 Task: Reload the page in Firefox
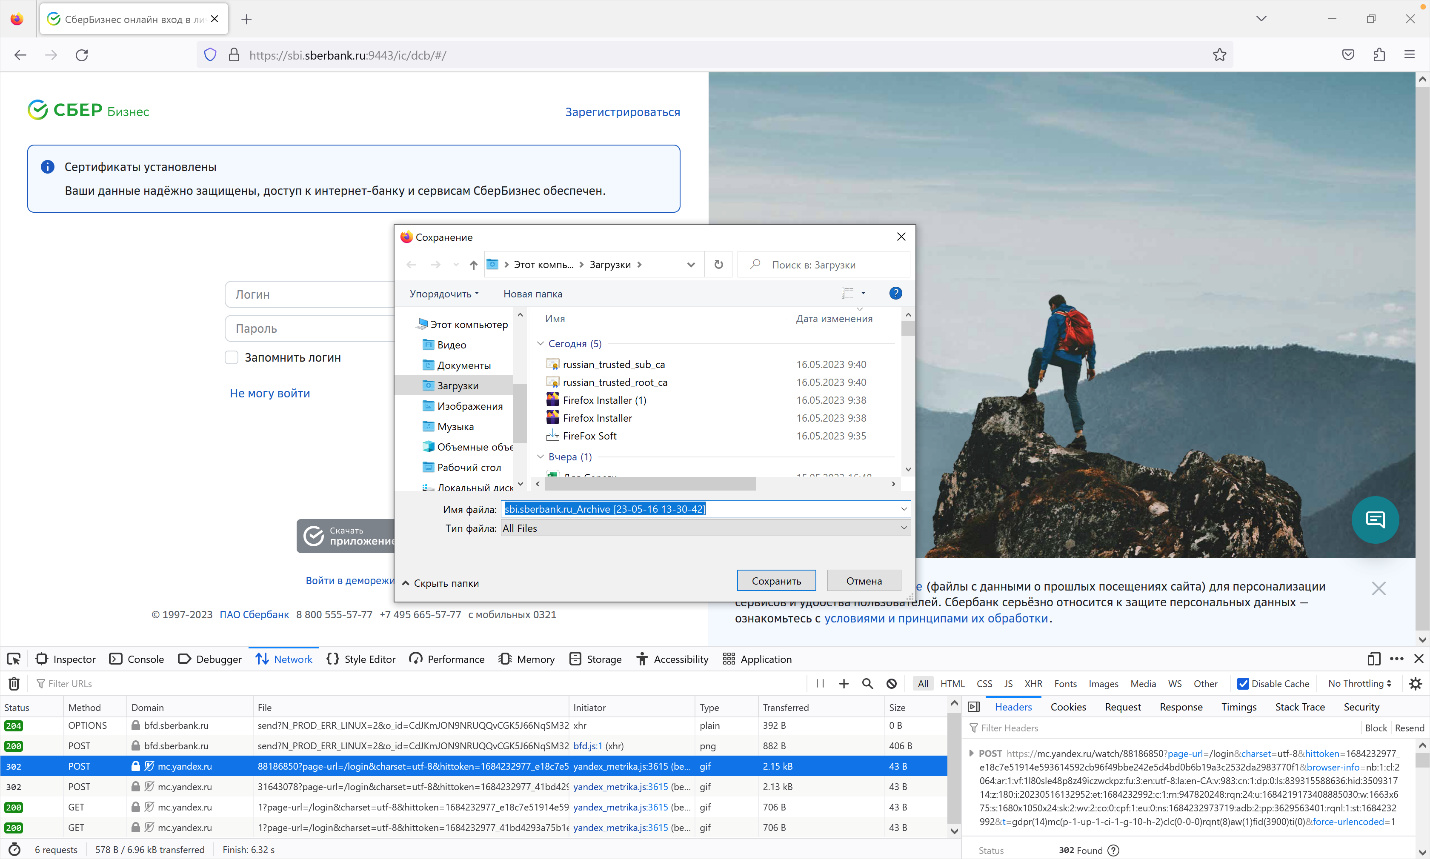click(x=82, y=55)
